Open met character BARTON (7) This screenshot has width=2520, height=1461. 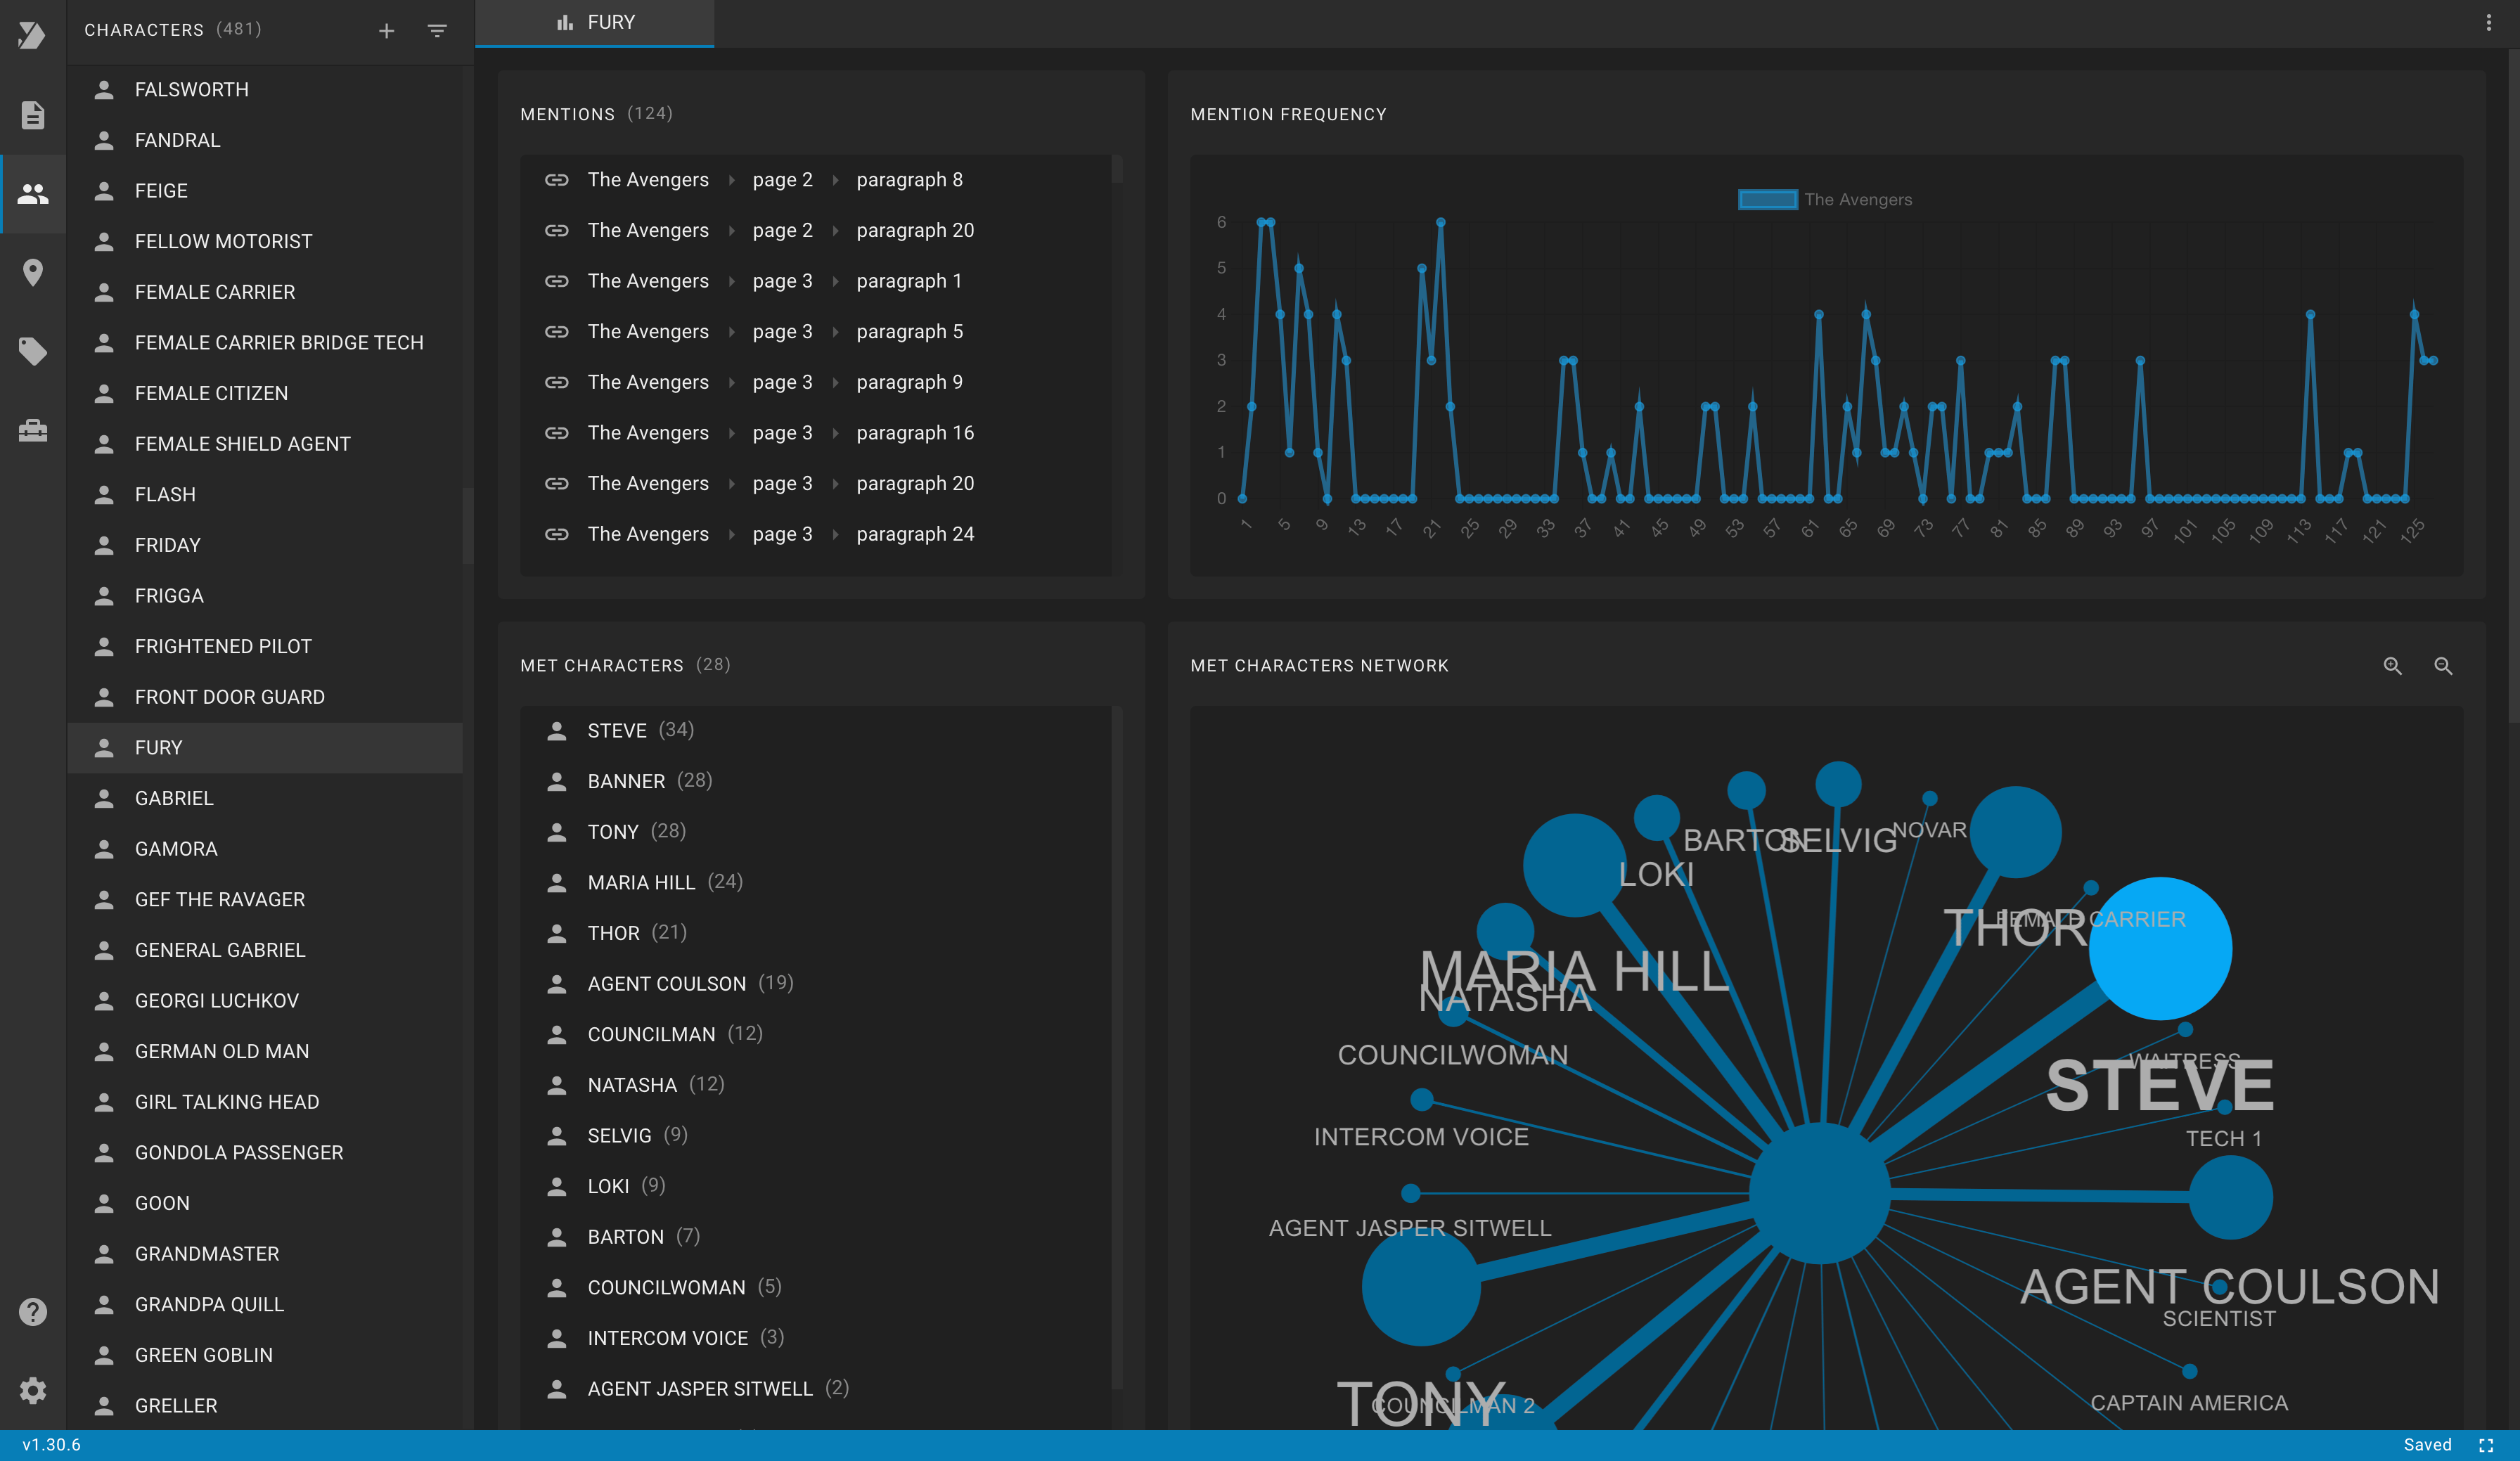[815, 1237]
